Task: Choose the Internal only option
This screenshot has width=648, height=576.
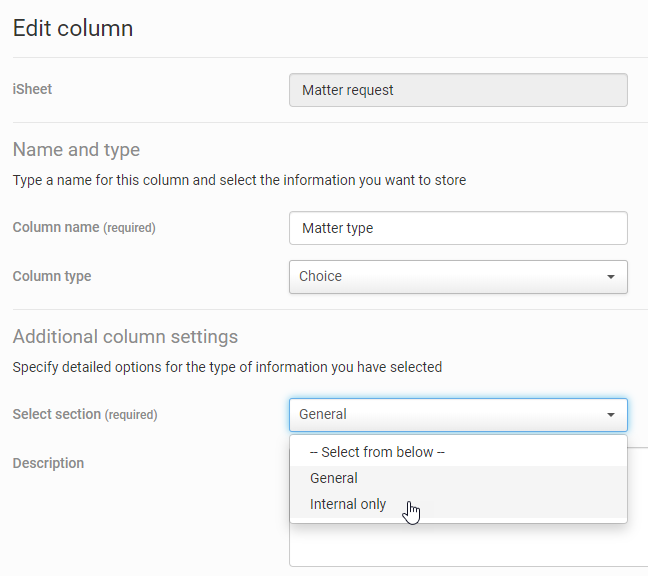Action: [348, 504]
